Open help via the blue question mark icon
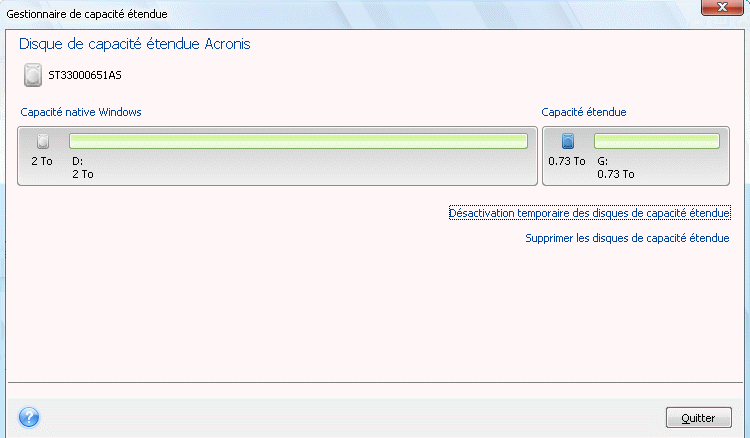 click(x=29, y=417)
